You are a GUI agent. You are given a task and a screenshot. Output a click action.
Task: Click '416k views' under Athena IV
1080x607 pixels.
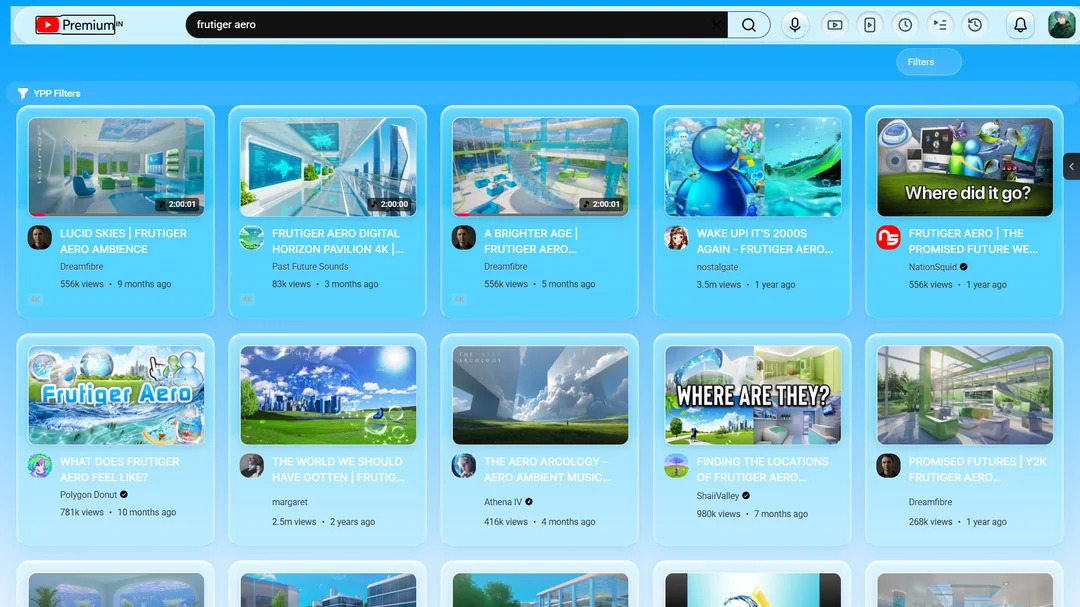pyautogui.click(x=506, y=522)
